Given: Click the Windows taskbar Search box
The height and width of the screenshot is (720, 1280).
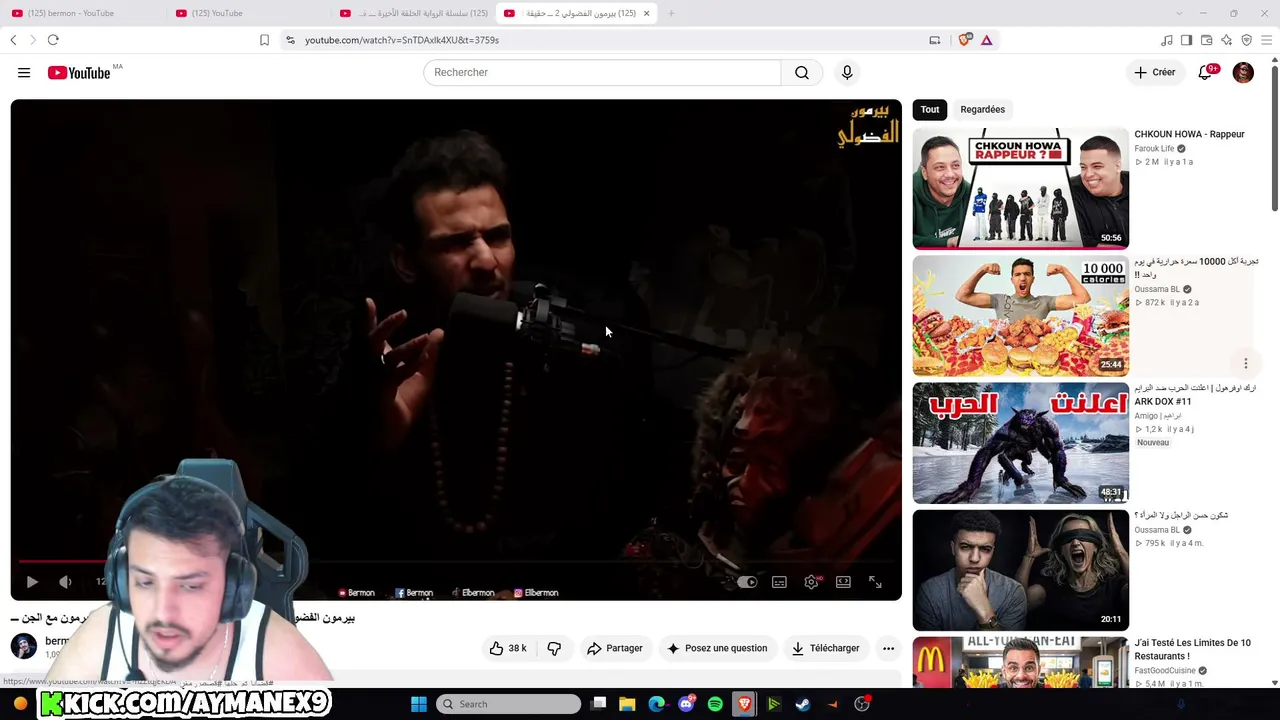Looking at the screenshot, I should point(509,704).
